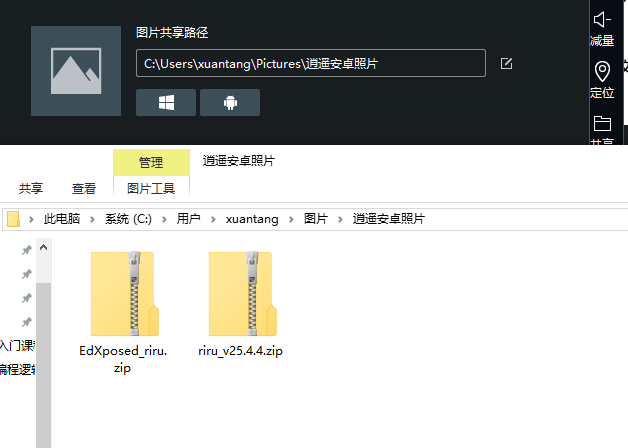This screenshot has width=628, height=448.
Task: Expand the chevron after 此电脑 in breadcrumb
Action: tap(92, 219)
